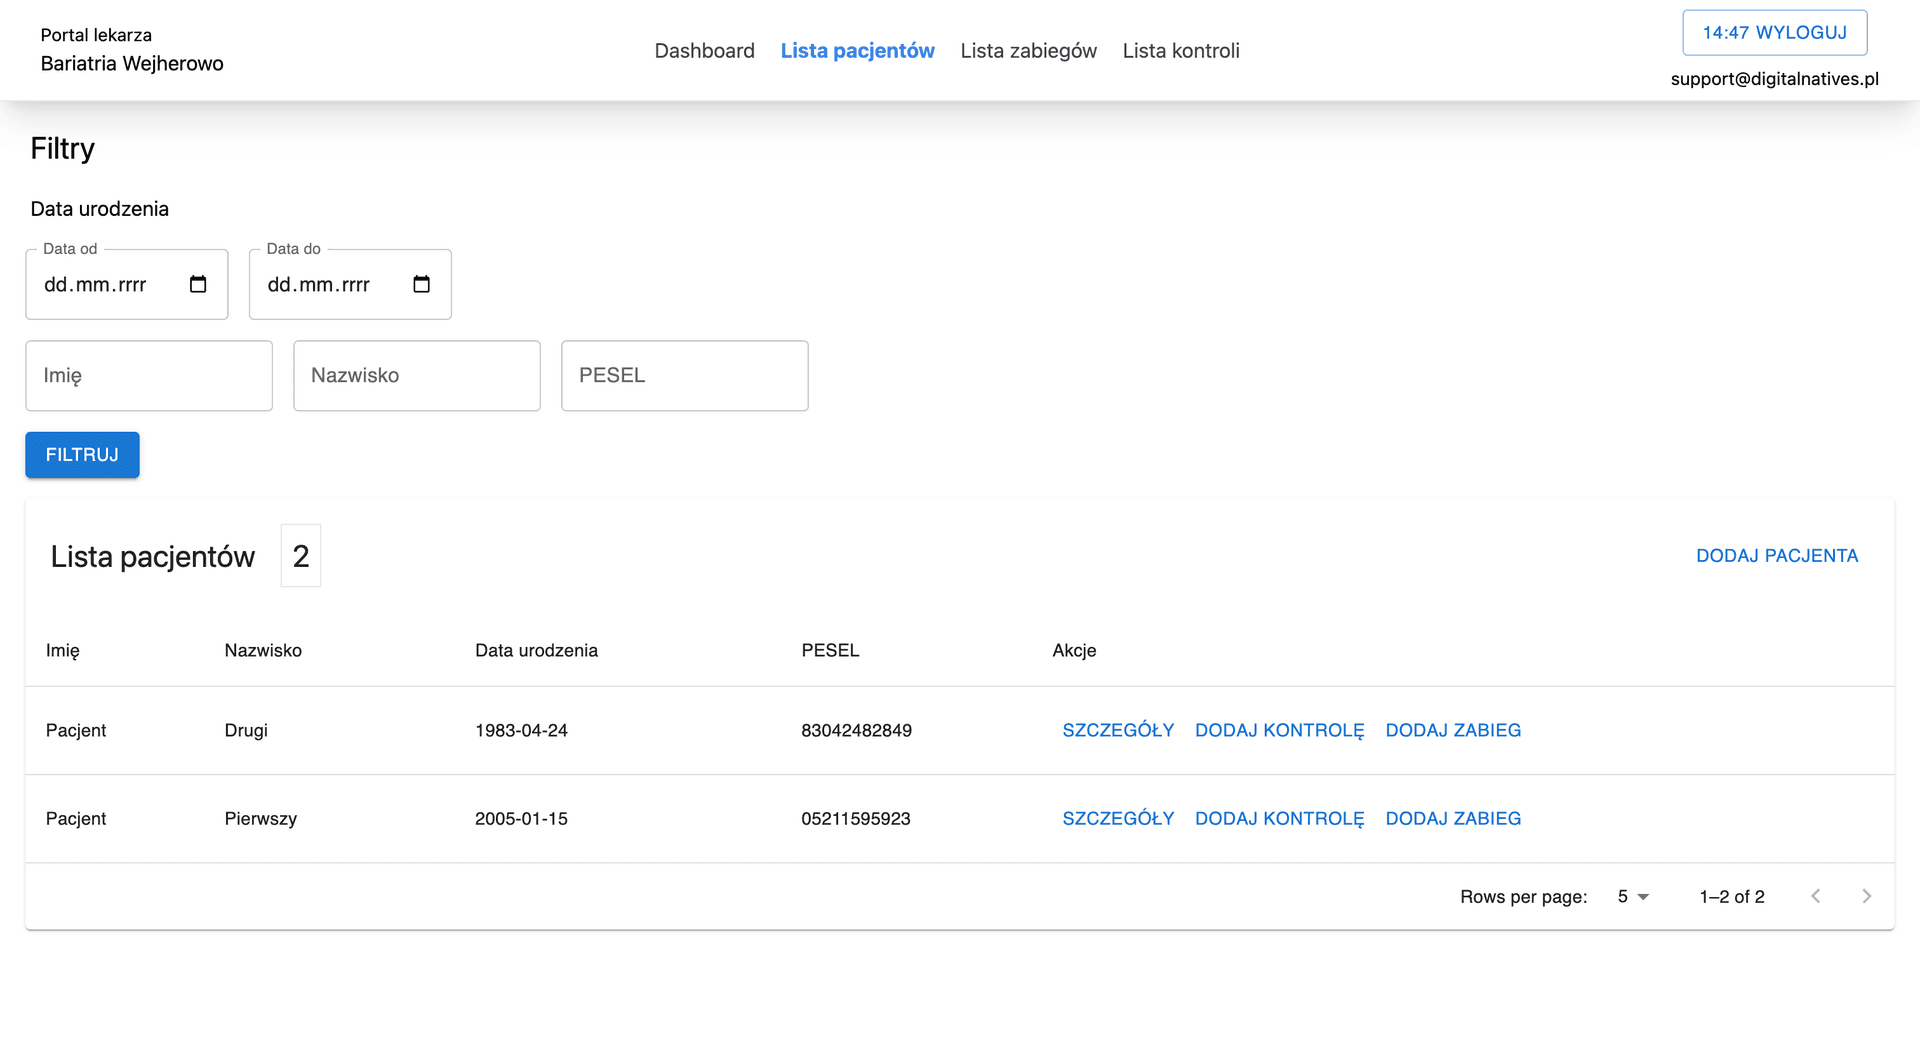Click birth date 1983-04-24
This screenshot has height=1045, width=1920.
pos(521,731)
